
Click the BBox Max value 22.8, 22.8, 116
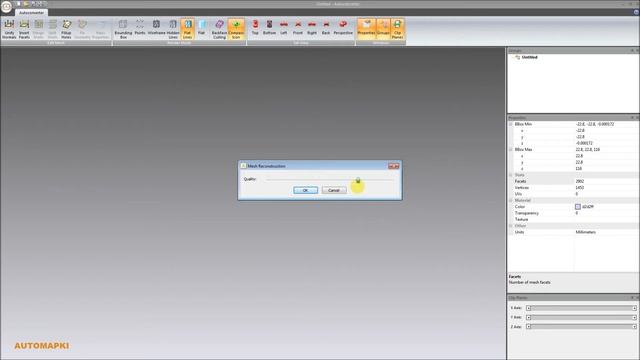[x=587, y=150]
